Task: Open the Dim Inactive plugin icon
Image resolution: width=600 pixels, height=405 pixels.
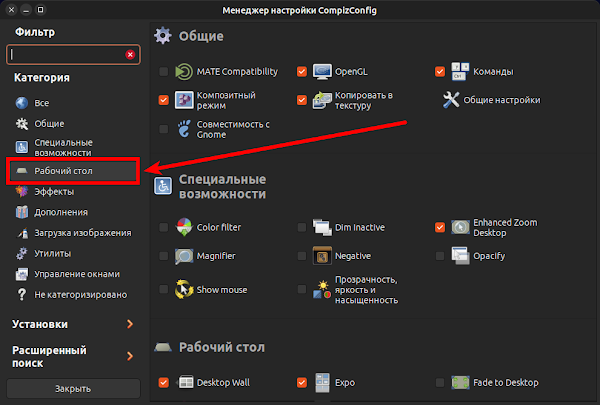Action: coord(322,227)
